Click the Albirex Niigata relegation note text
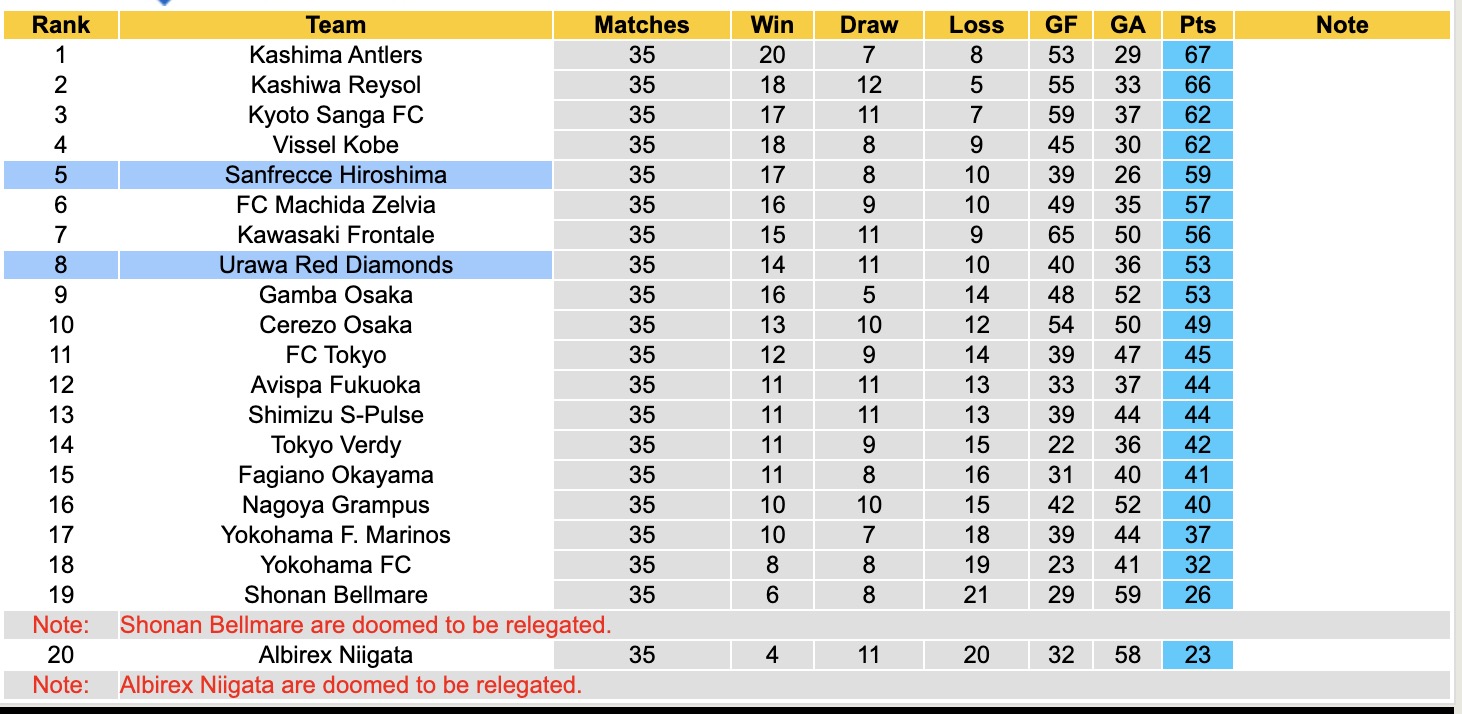 click(x=351, y=685)
